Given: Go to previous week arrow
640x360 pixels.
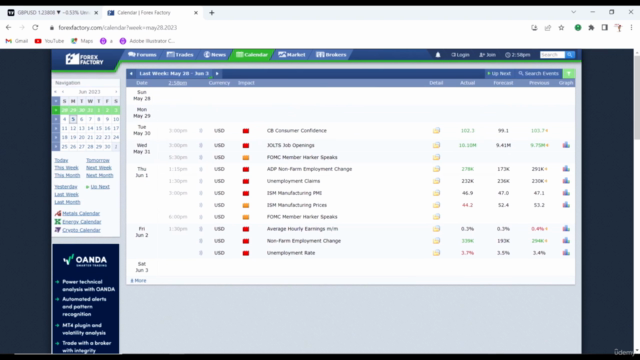Looking at the screenshot, I should (x=131, y=73).
